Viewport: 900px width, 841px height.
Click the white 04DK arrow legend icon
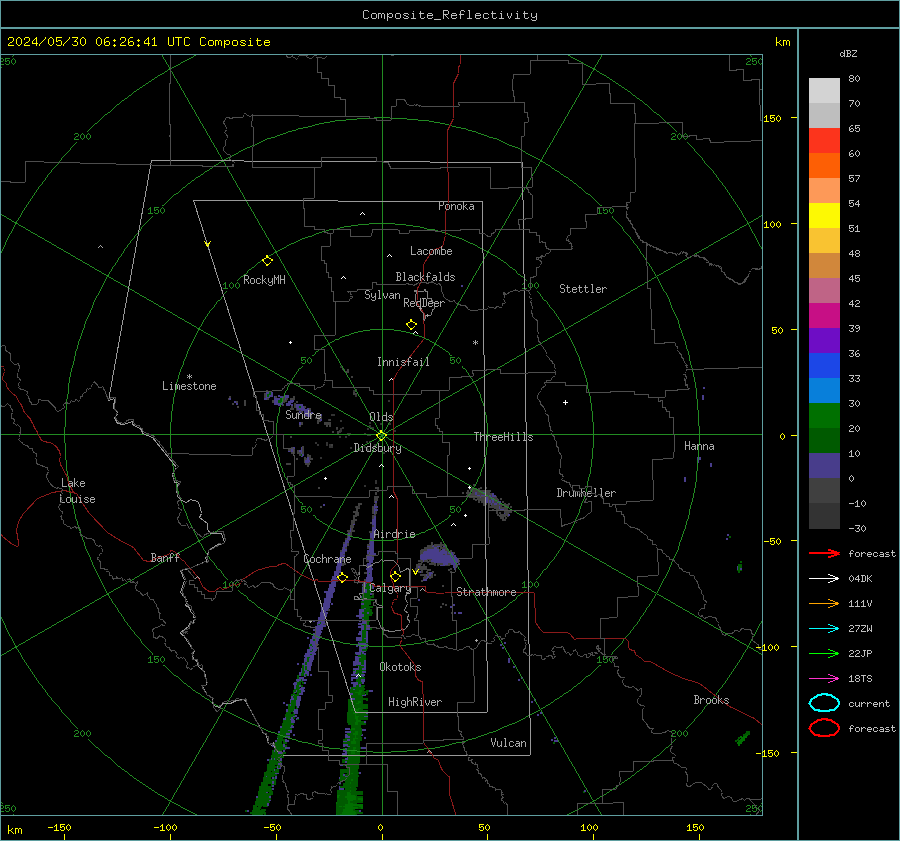[824, 579]
